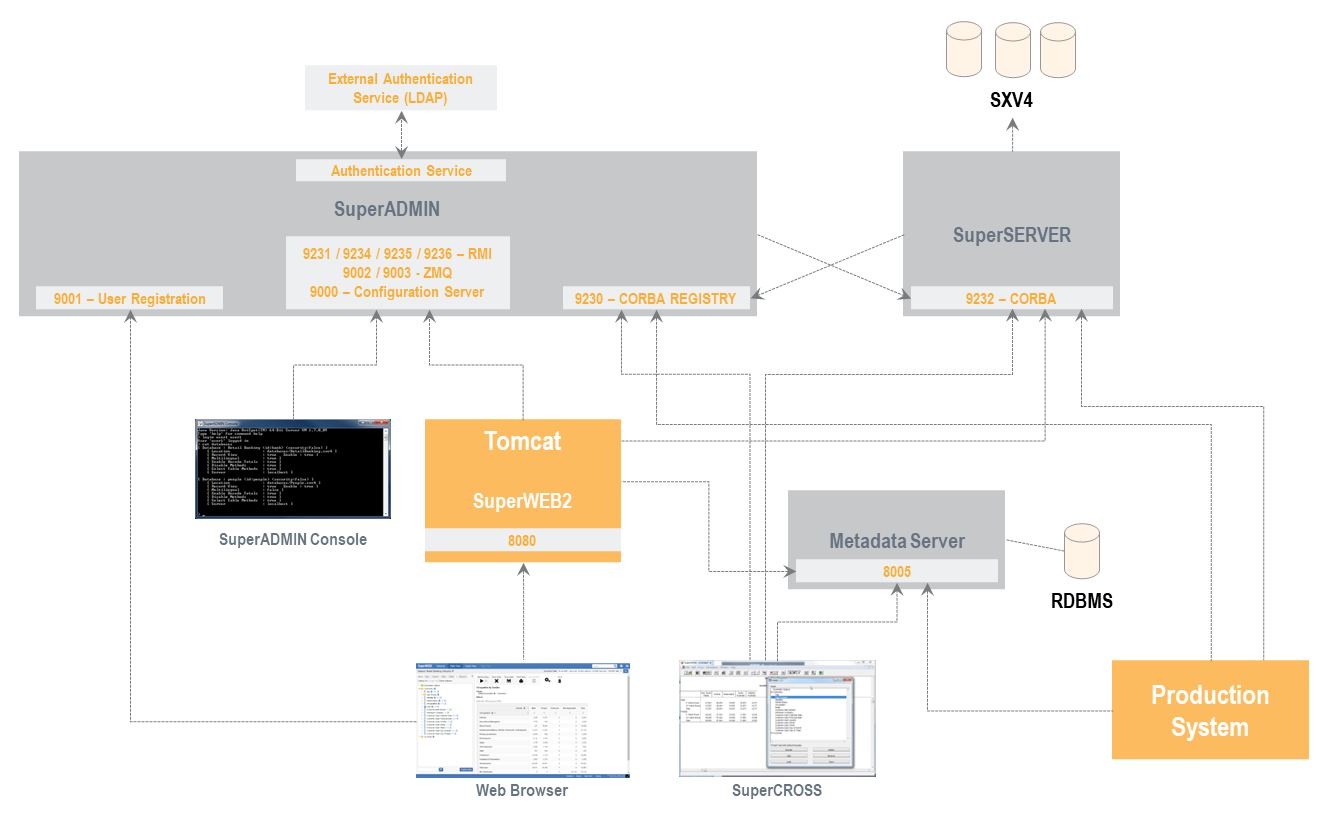Click the Production System orange box

(1209, 710)
